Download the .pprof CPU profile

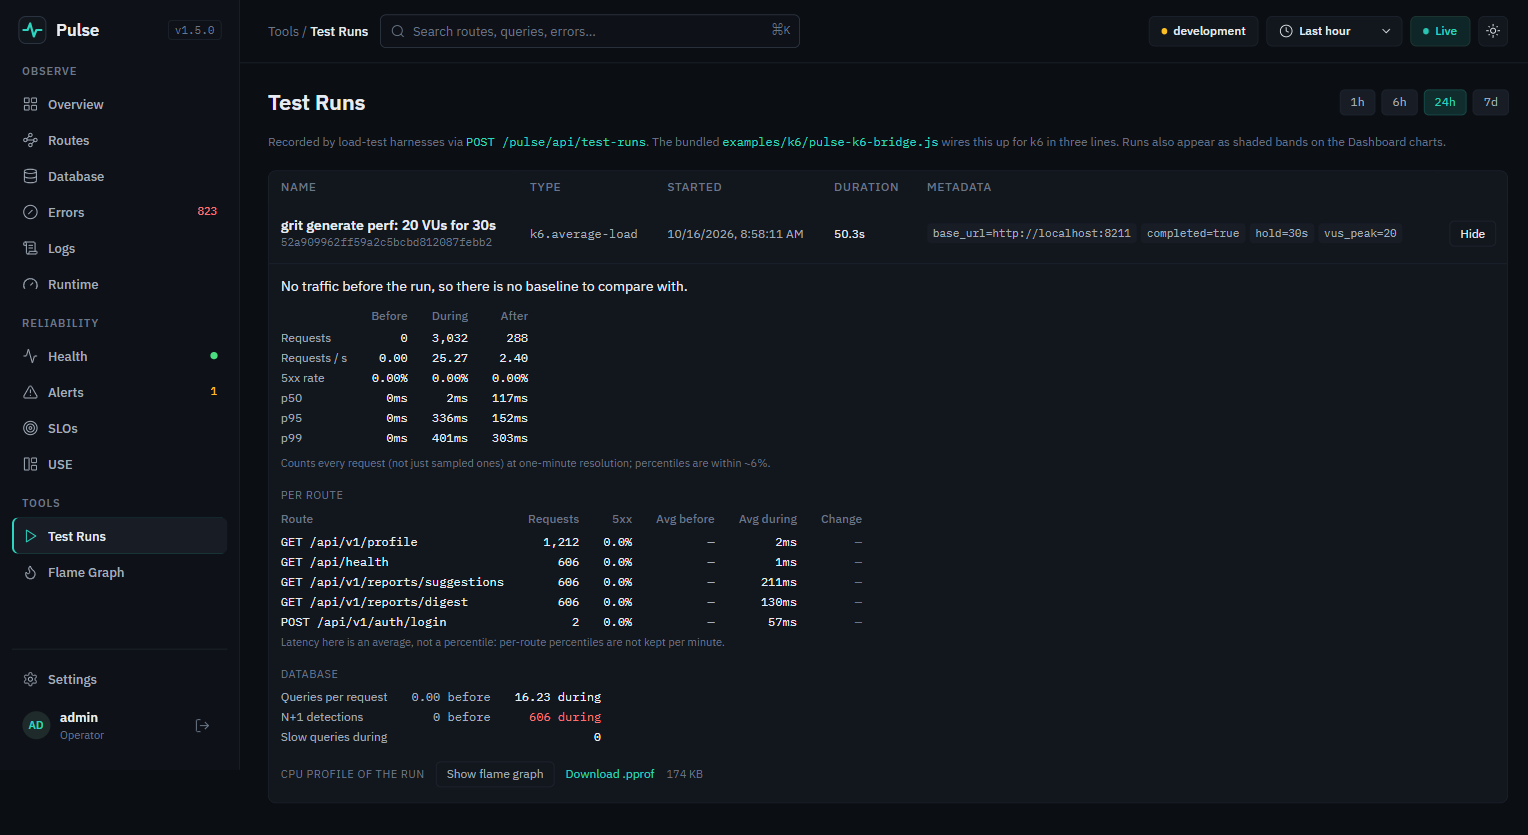(x=610, y=774)
